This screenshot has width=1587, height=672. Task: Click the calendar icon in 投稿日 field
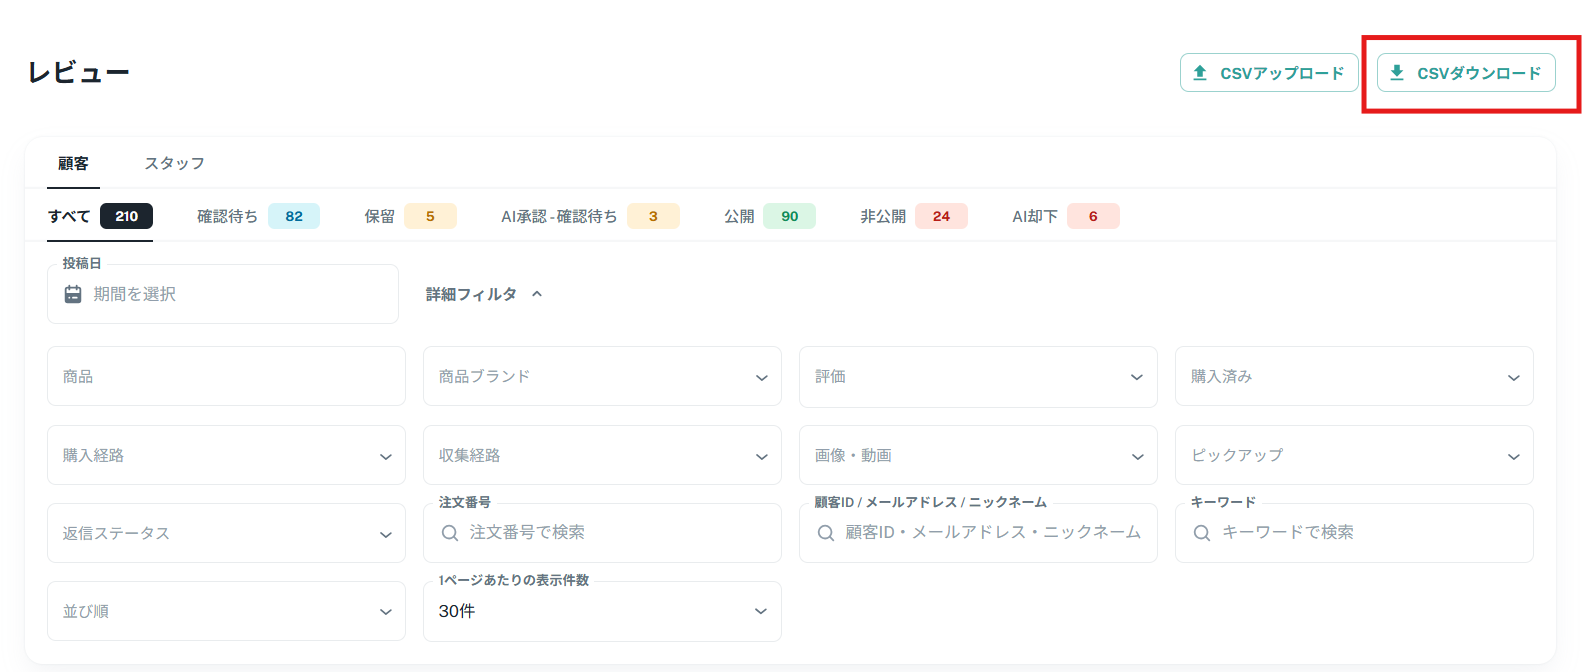coord(73,294)
